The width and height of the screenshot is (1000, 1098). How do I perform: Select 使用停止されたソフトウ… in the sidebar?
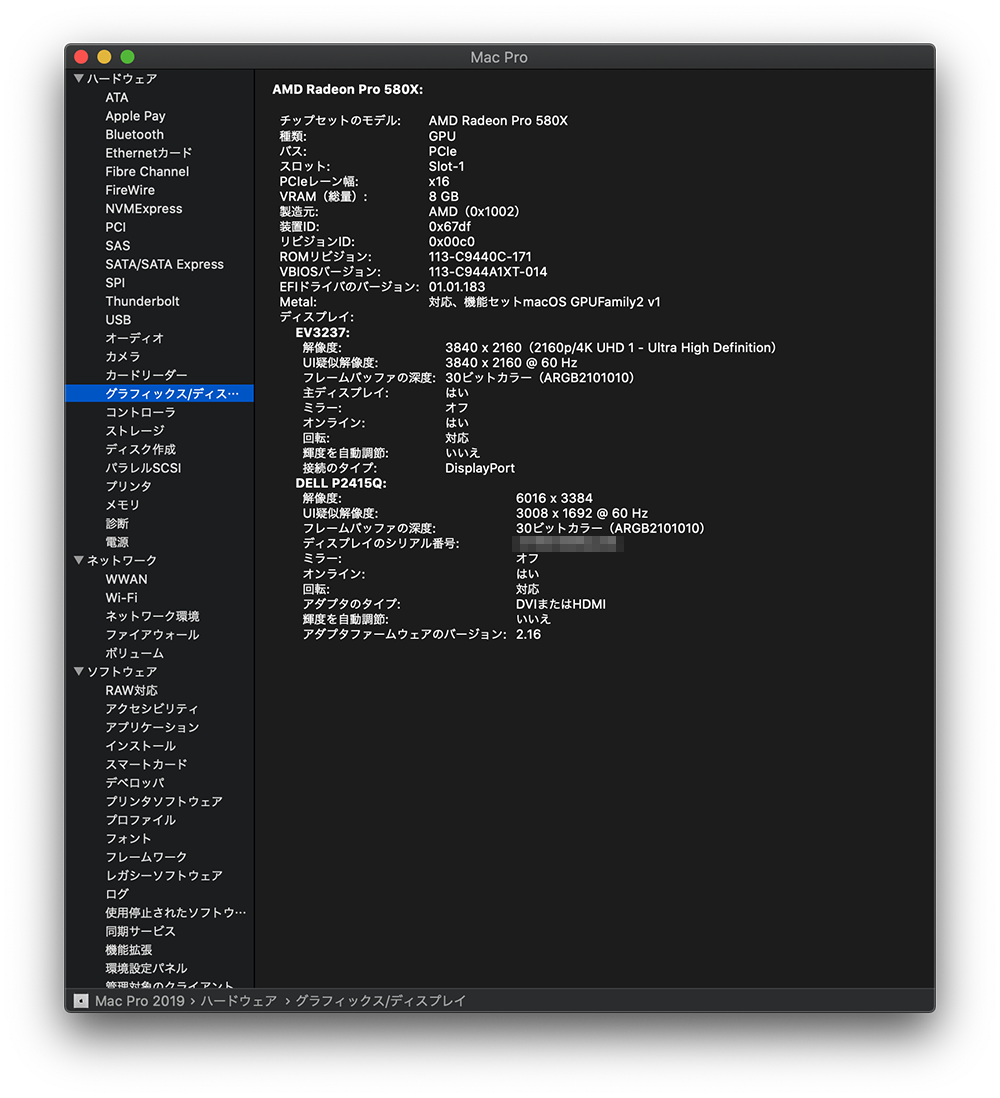point(176,913)
